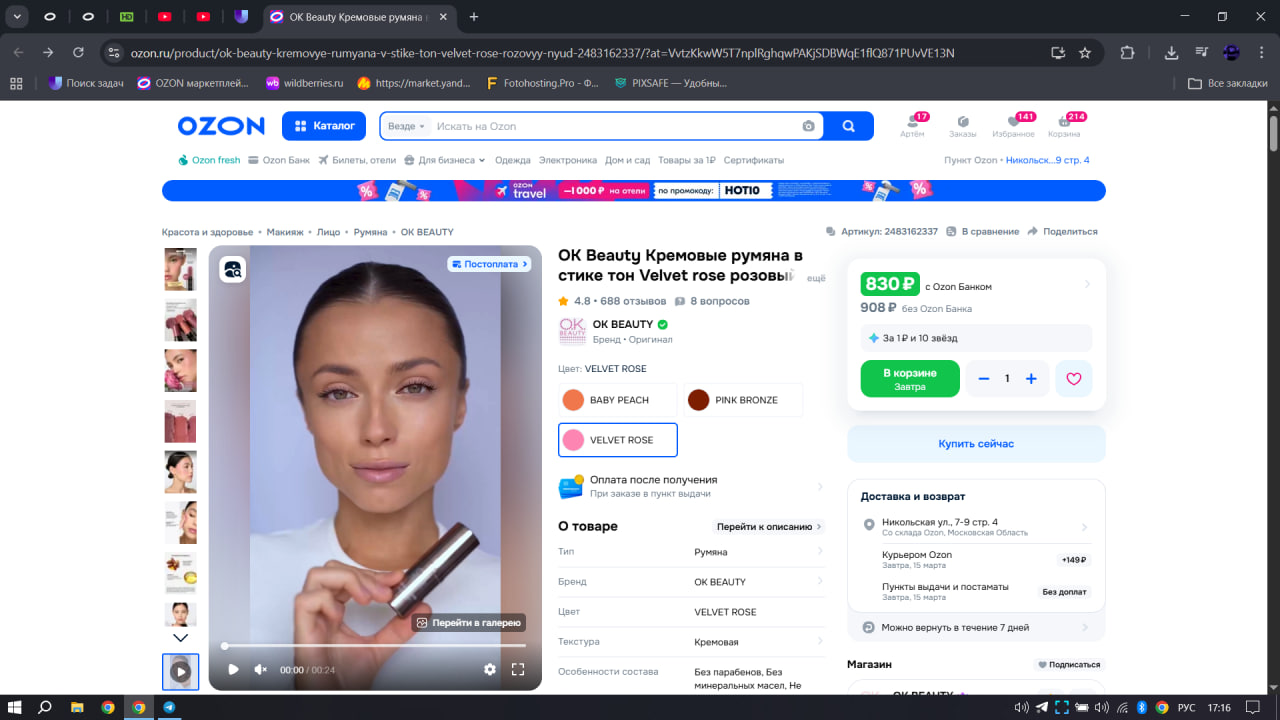This screenshot has height=720, width=1280.
Task: Open return policy 7 days details
Action: (976, 628)
